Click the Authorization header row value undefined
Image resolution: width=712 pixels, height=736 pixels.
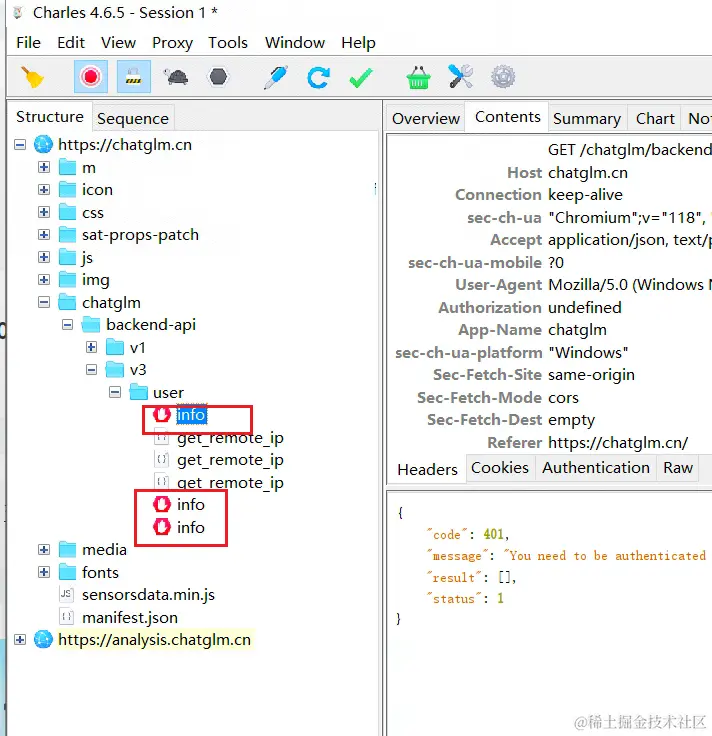tap(584, 308)
